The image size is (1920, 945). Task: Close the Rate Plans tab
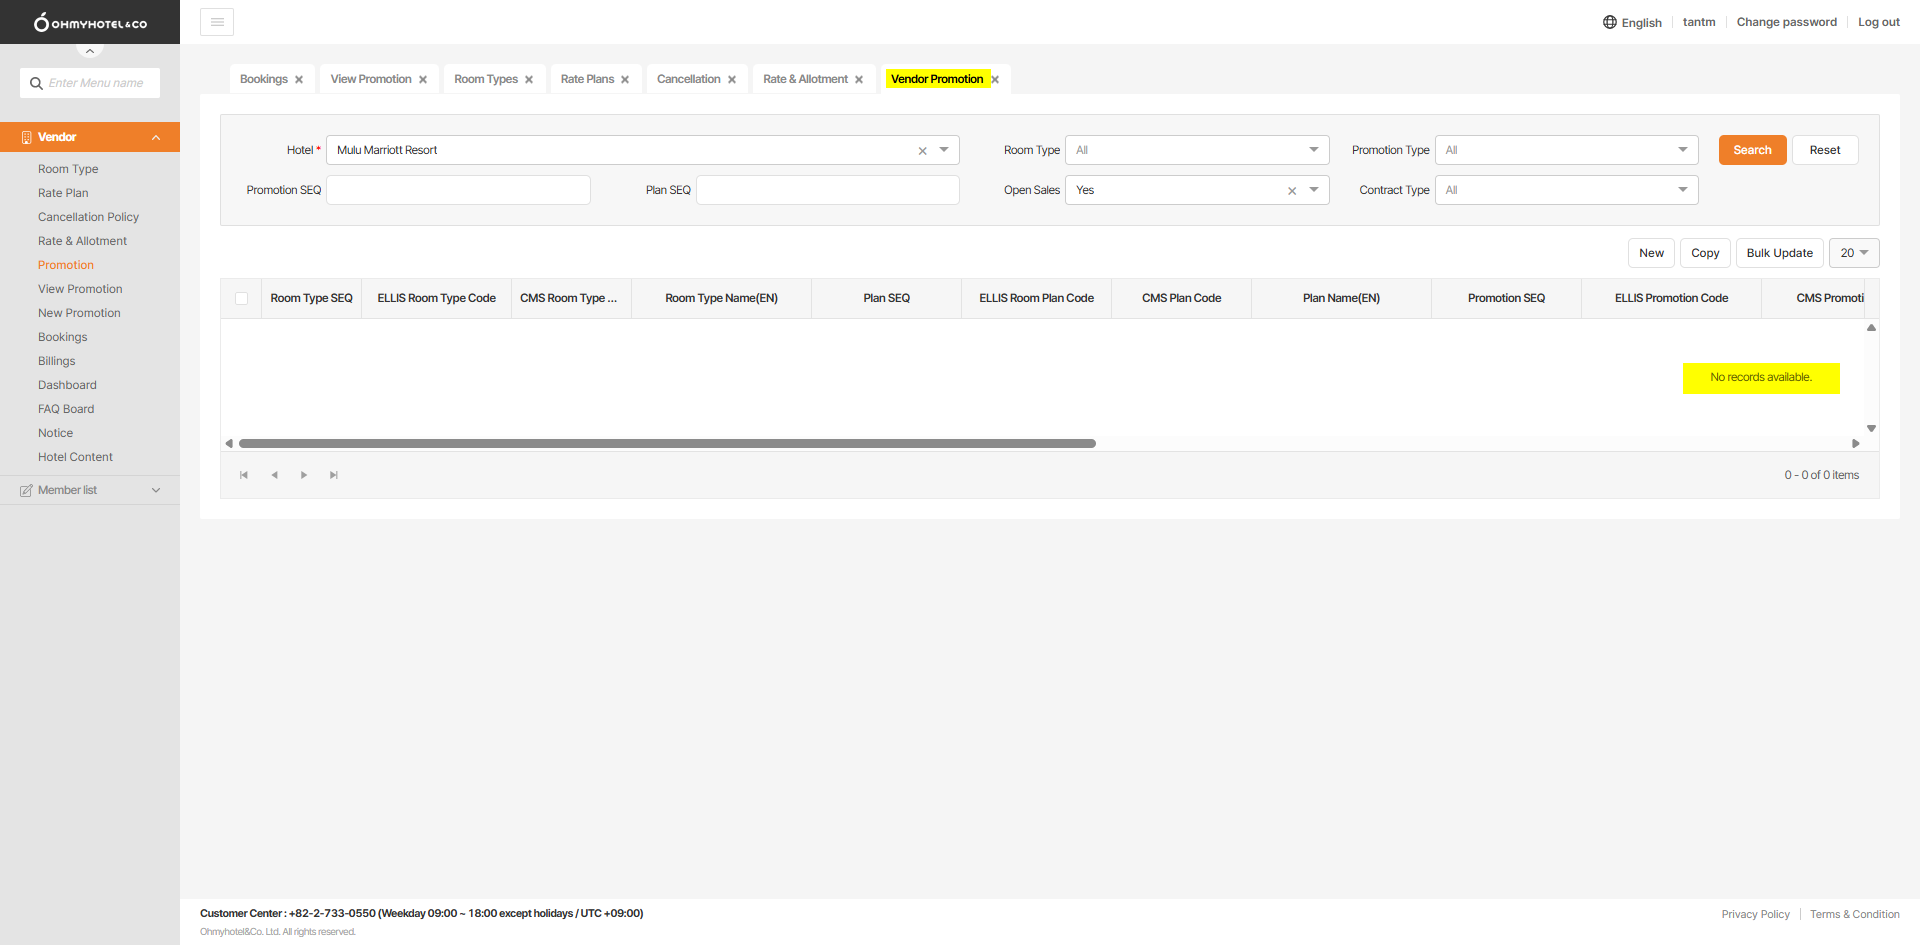coord(625,80)
